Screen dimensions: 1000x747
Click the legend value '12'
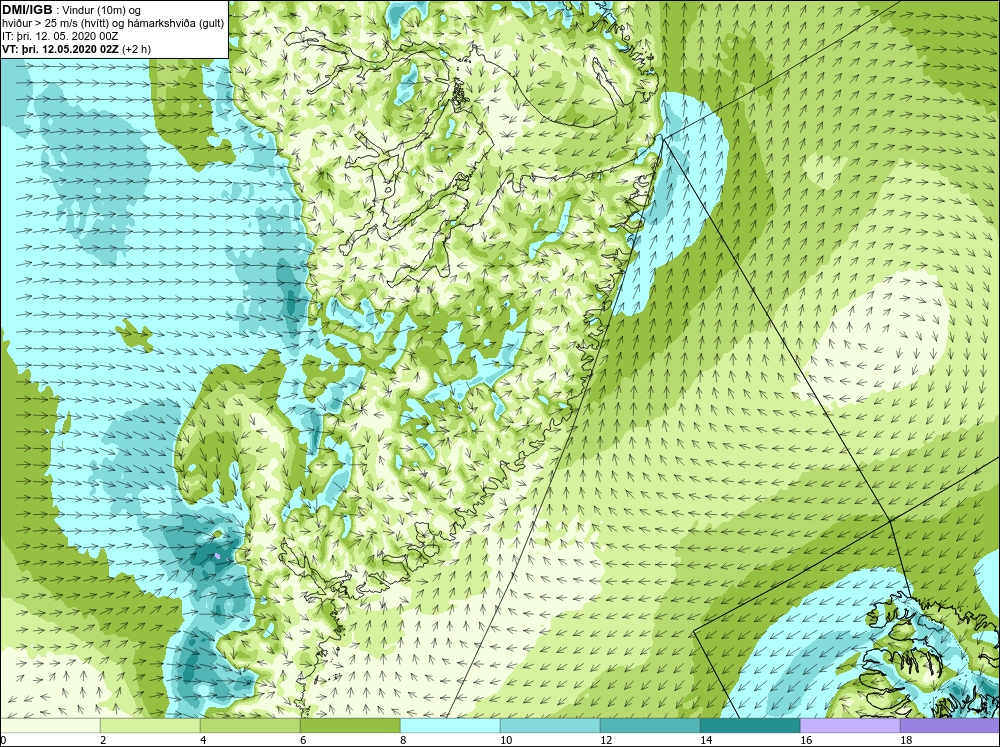606,740
